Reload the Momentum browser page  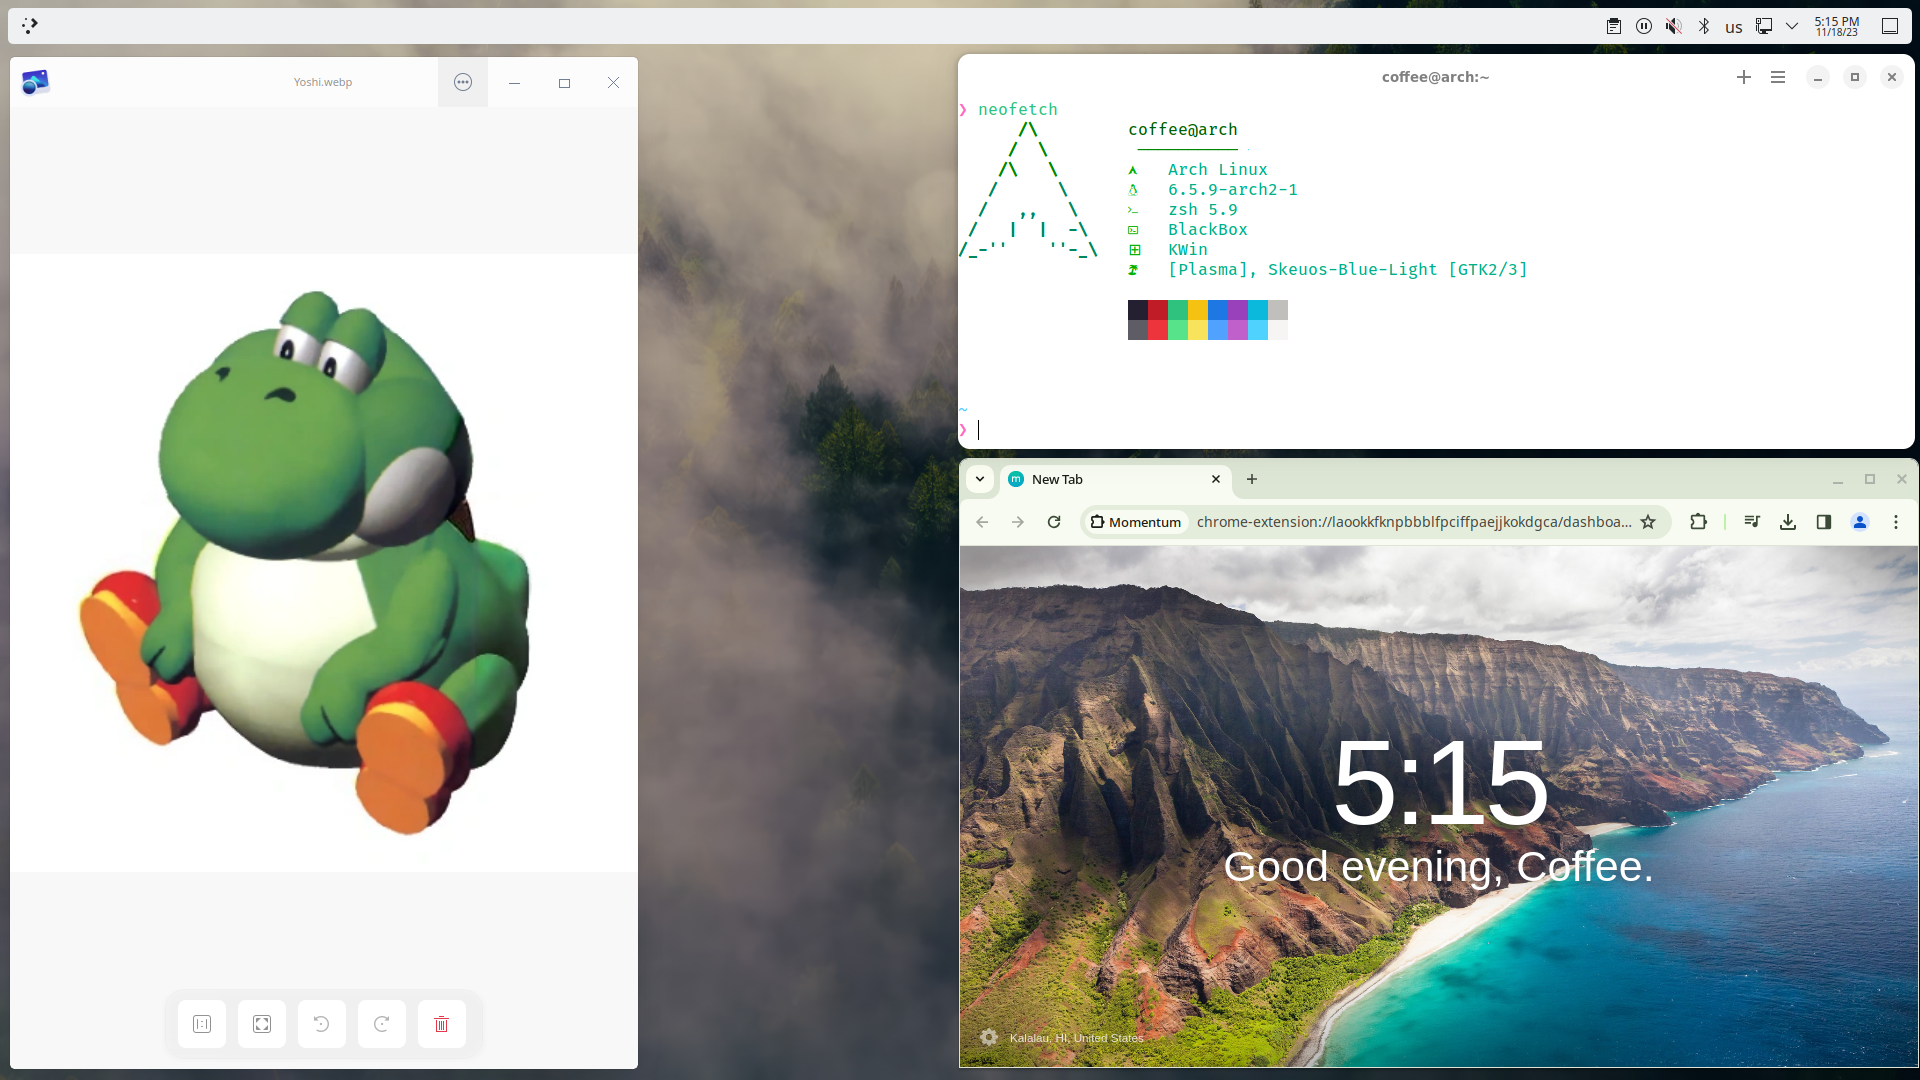tap(1054, 522)
